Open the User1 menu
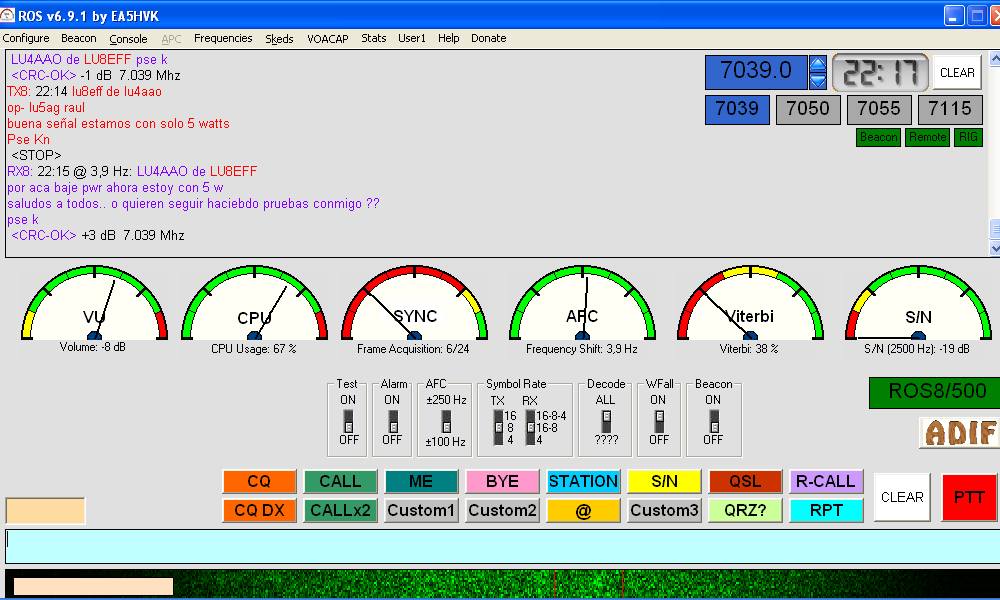Screen dimensions: 1000x600 (412, 38)
